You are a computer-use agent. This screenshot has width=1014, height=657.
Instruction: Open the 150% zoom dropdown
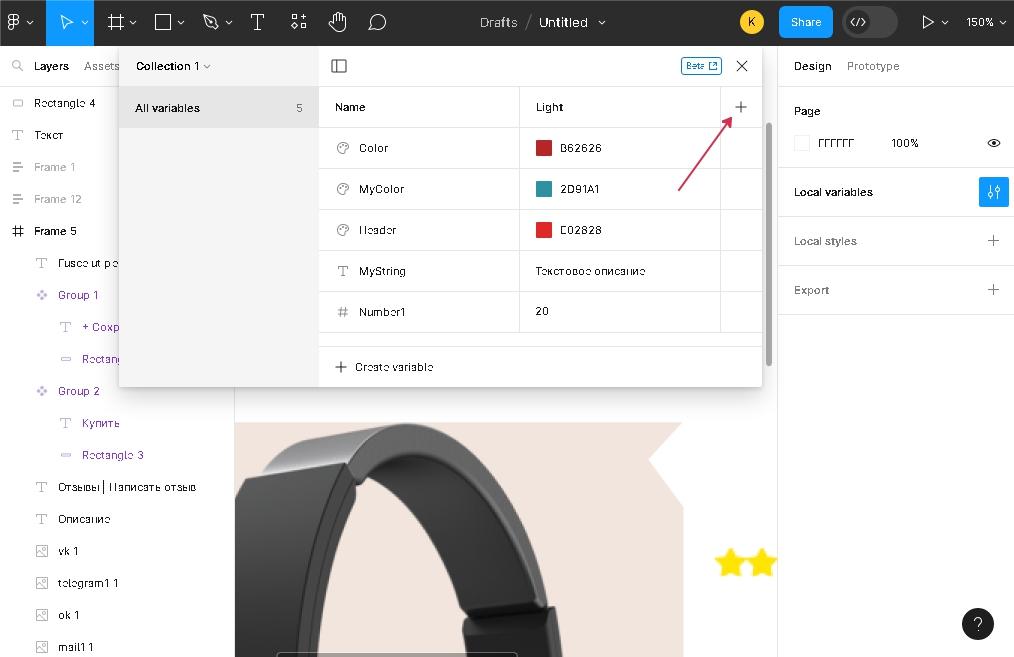(985, 22)
